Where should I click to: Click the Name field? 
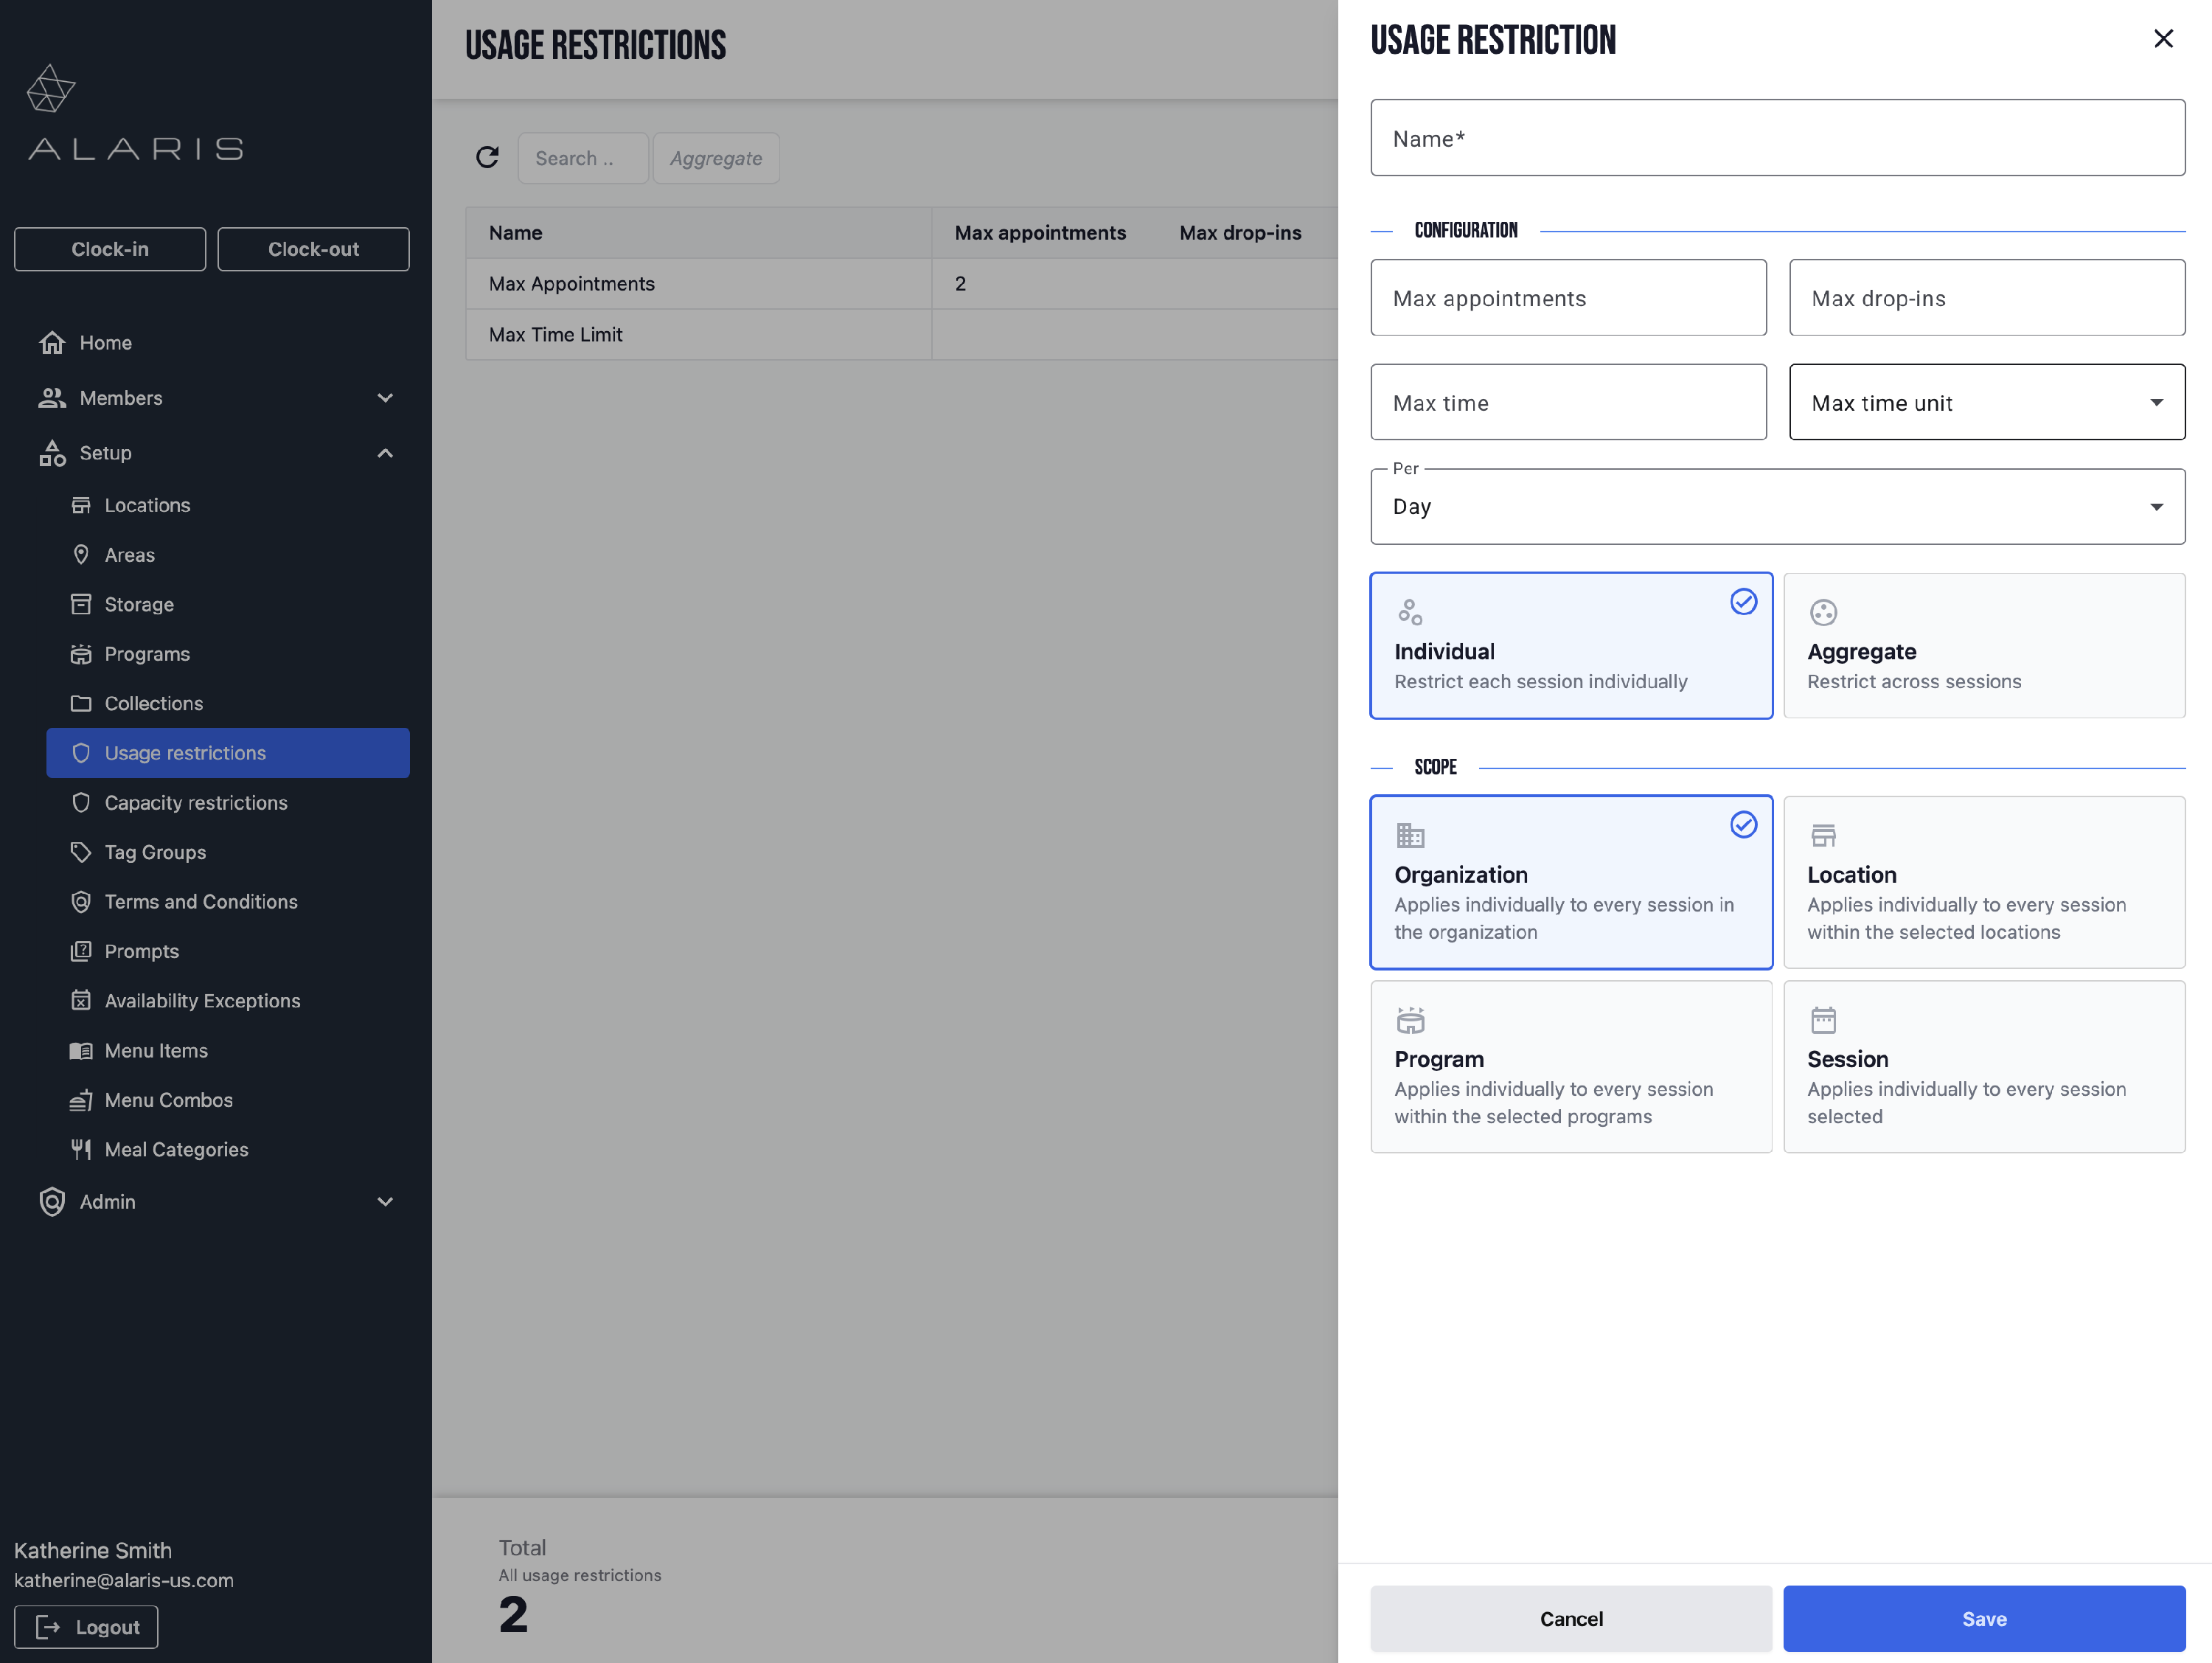click(1777, 138)
